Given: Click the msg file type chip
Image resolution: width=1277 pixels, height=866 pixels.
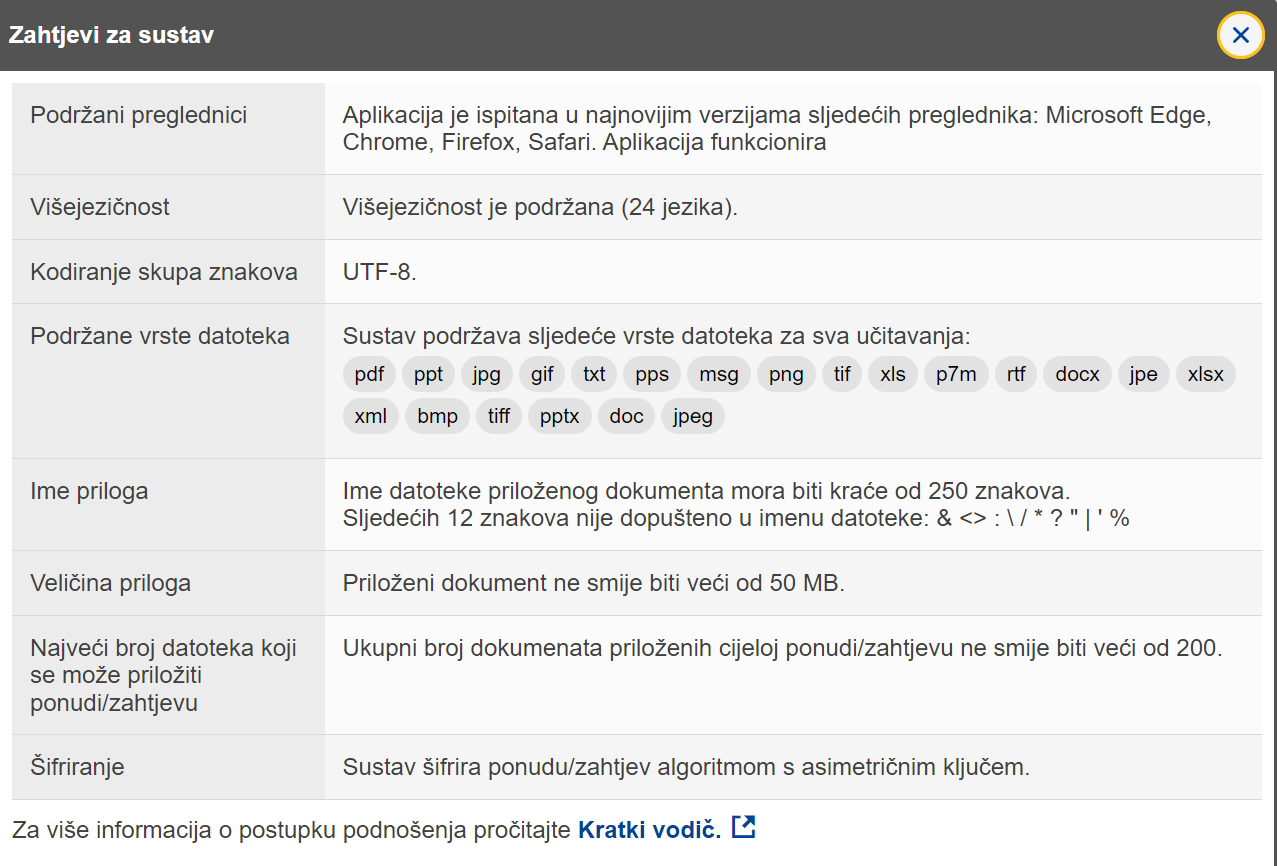Looking at the screenshot, I should pos(718,374).
